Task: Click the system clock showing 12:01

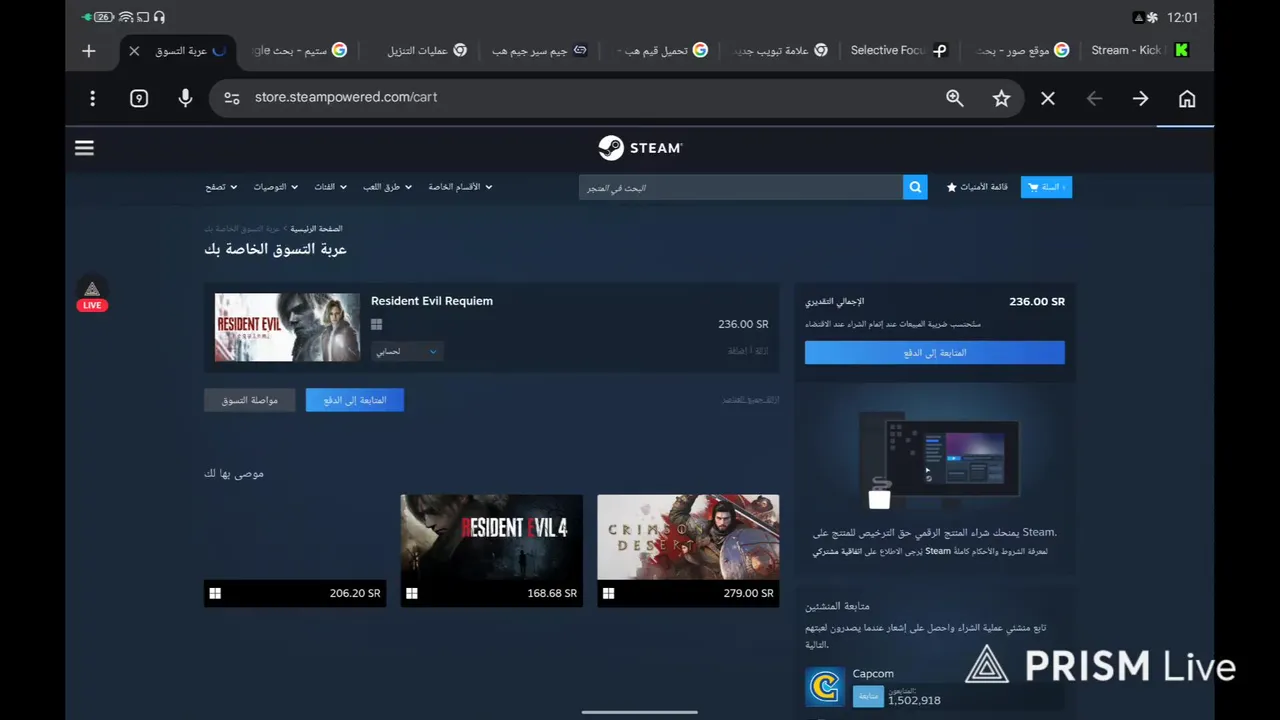Action: click(1182, 17)
